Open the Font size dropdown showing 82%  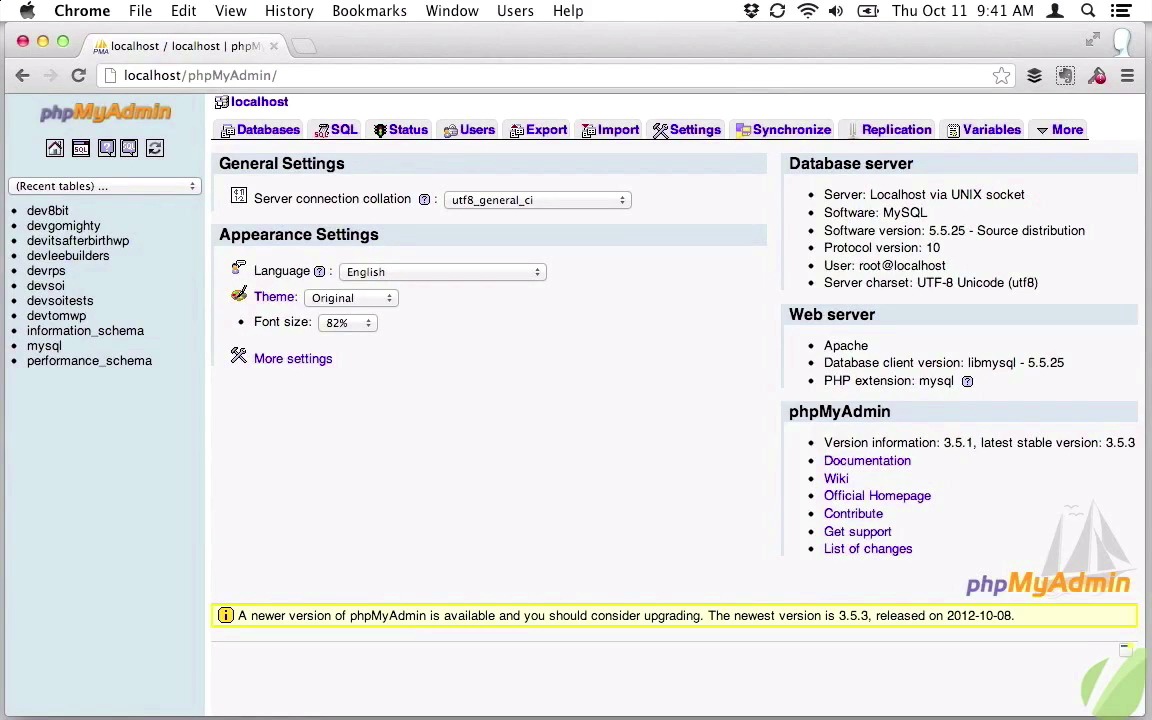click(x=348, y=323)
